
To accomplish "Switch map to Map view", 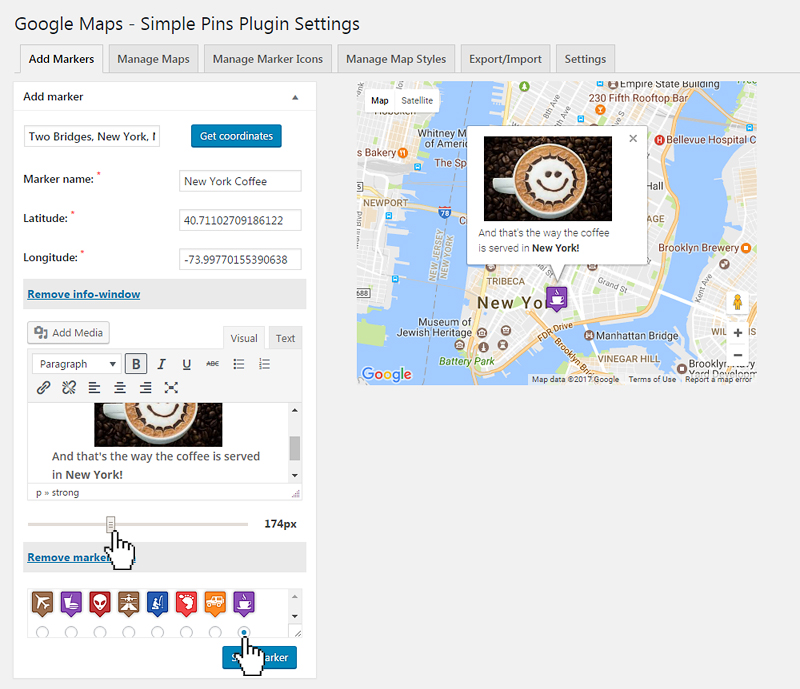I will pos(380,101).
